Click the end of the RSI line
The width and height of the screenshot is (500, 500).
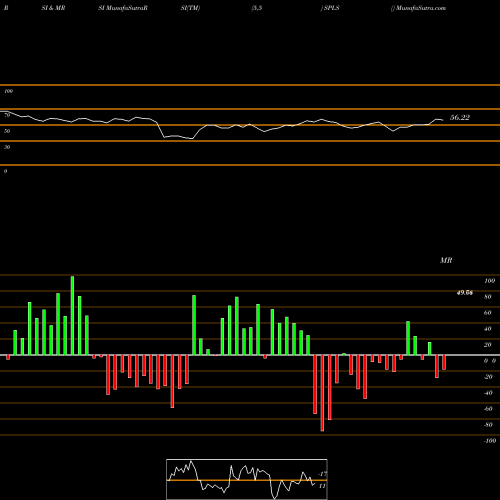[442, 120]
